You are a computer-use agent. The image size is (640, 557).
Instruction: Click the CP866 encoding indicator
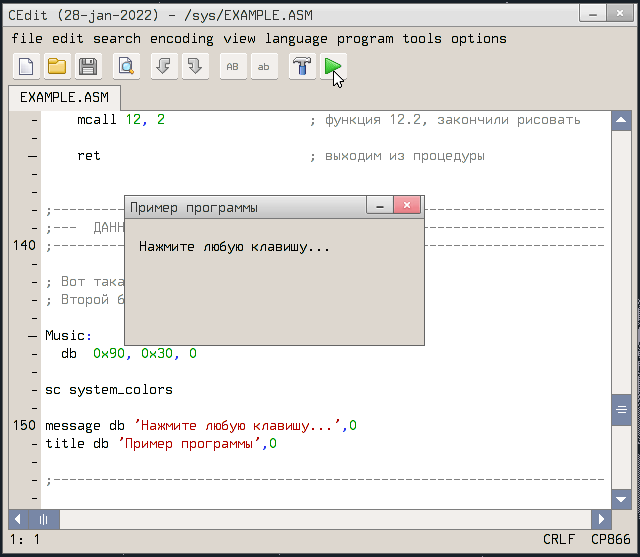pos(610,539)
